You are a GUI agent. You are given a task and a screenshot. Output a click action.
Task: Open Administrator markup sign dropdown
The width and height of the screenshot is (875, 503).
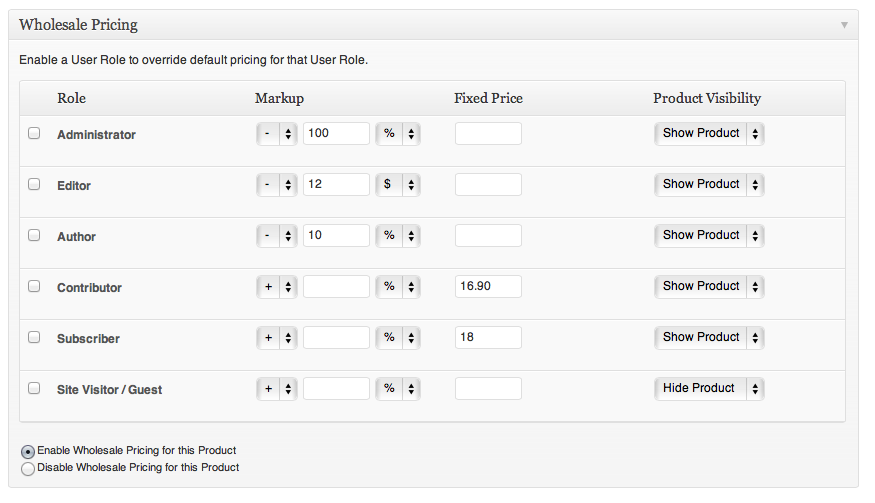[x=277, y=134]
